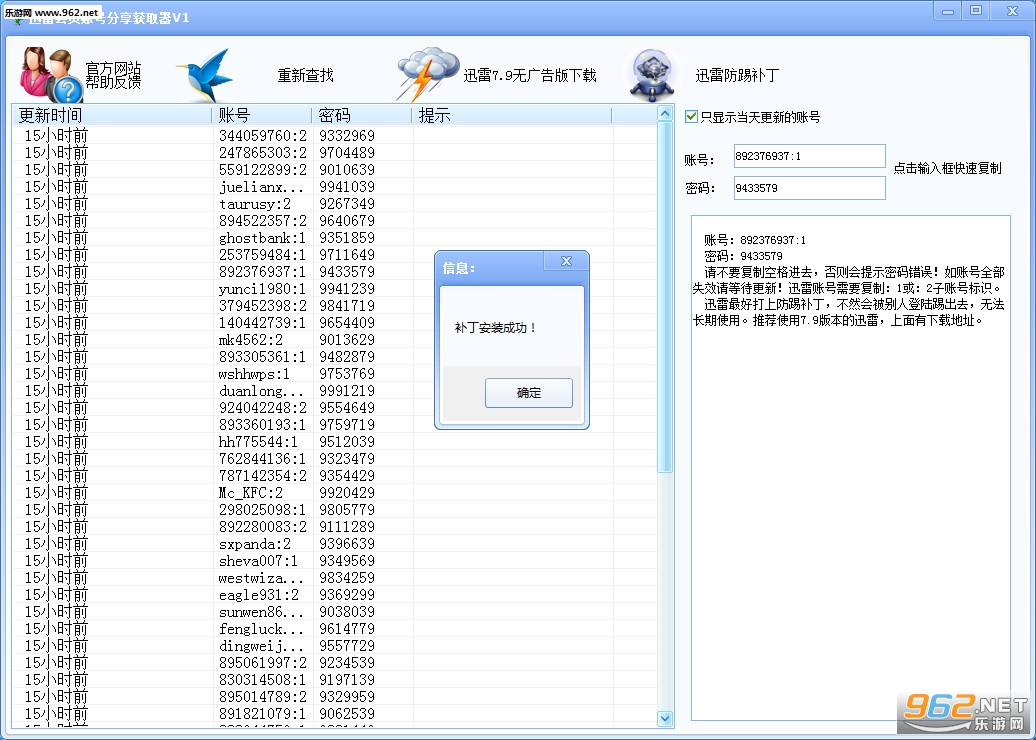Screen dimensions: 1036x740
Task: Select row with account 924042248:2
Action: click(334, 408)
